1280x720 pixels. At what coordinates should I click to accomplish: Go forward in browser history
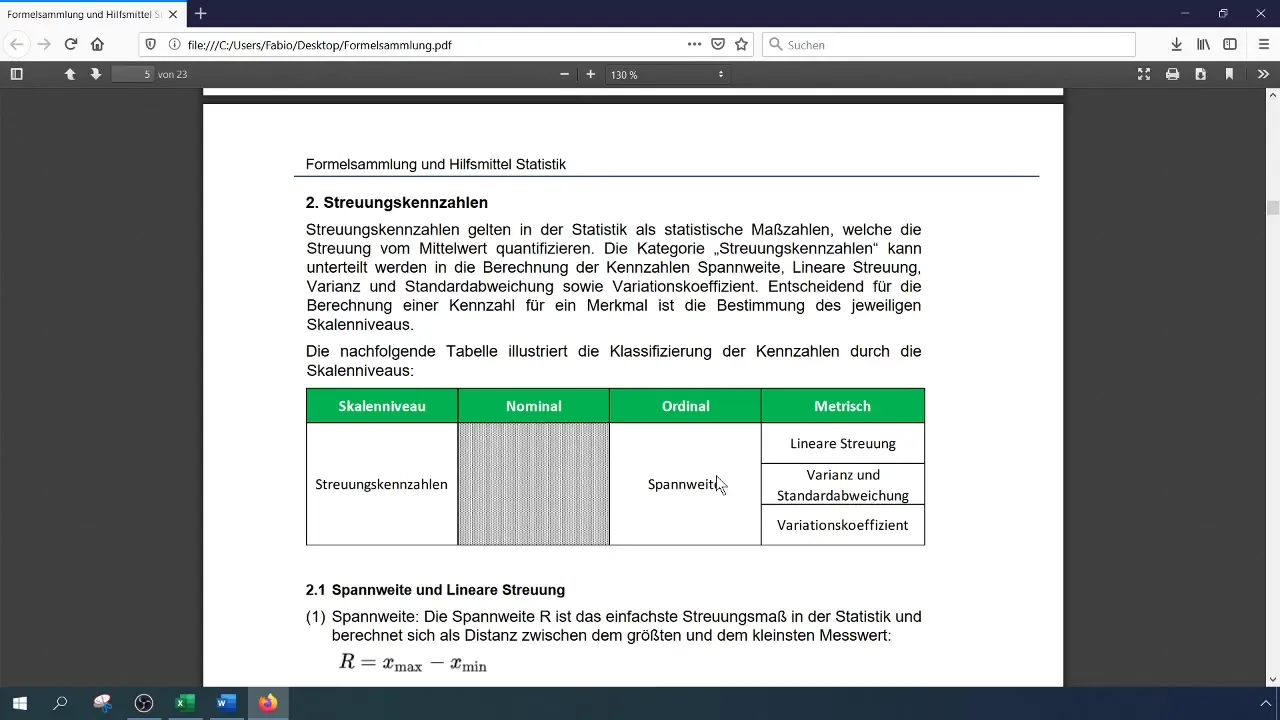[x=44, y=44]
